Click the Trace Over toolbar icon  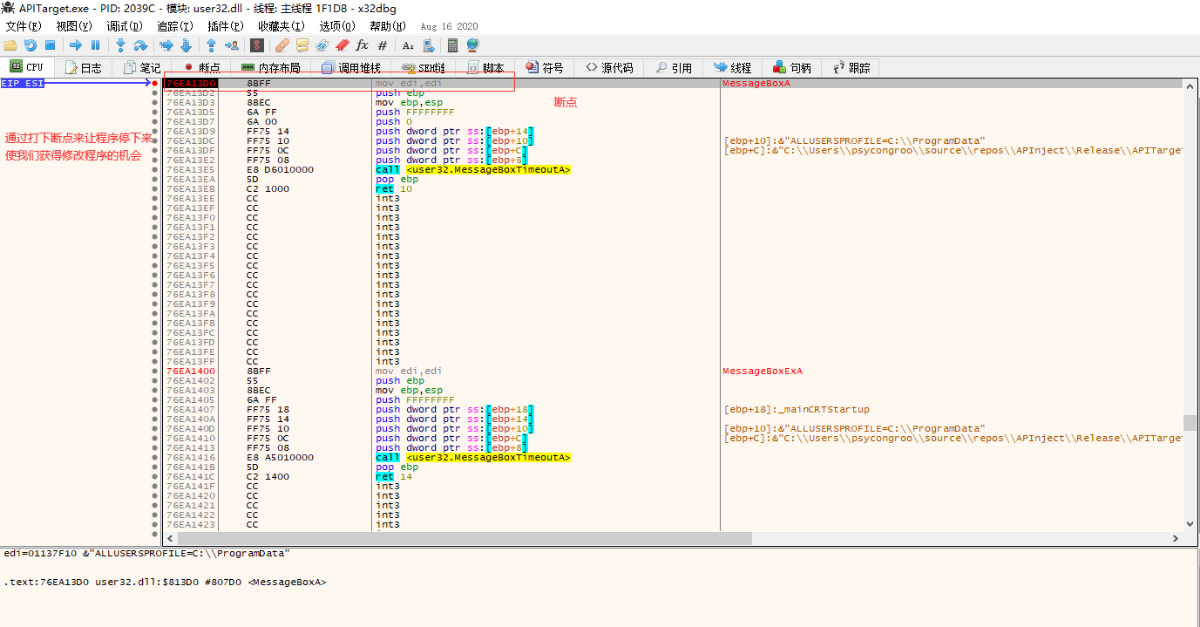point(186,45)
